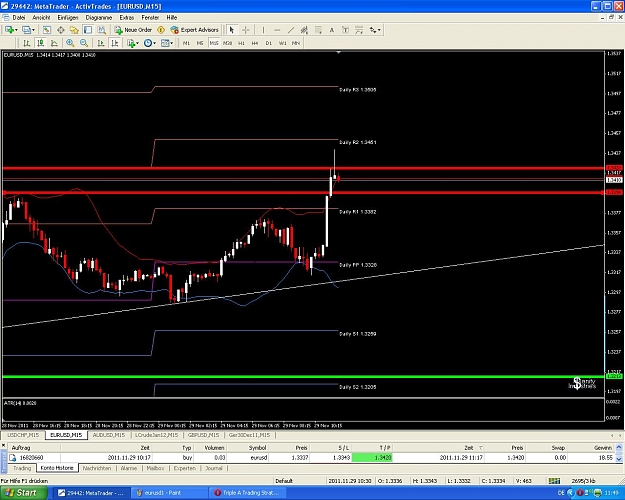Toggle chart shift icon
The width and height of the screenshot is (625, 500).
click(114, 43)
